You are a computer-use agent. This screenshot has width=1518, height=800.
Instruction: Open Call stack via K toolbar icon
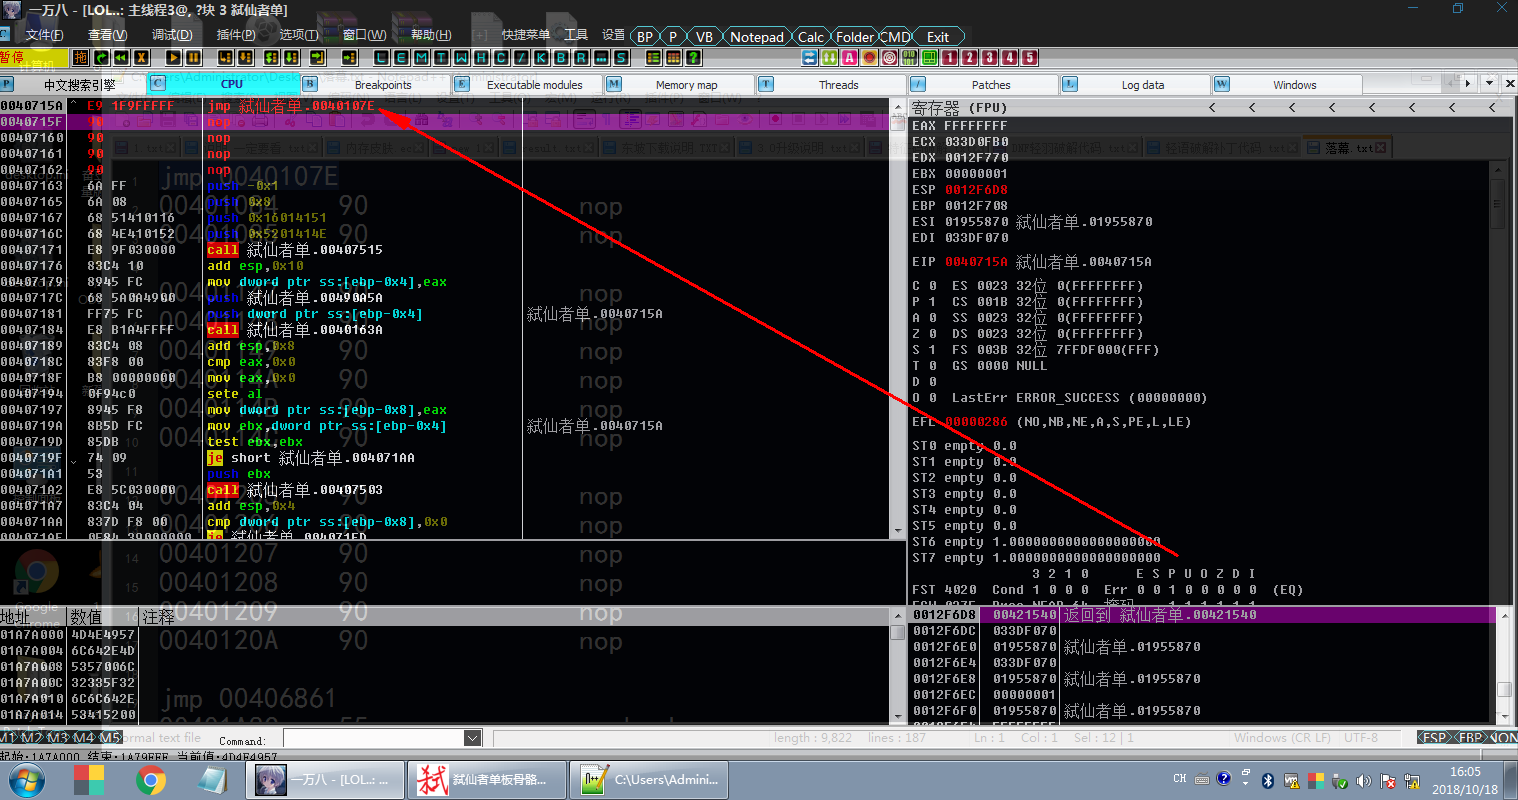tap(541, 57)
